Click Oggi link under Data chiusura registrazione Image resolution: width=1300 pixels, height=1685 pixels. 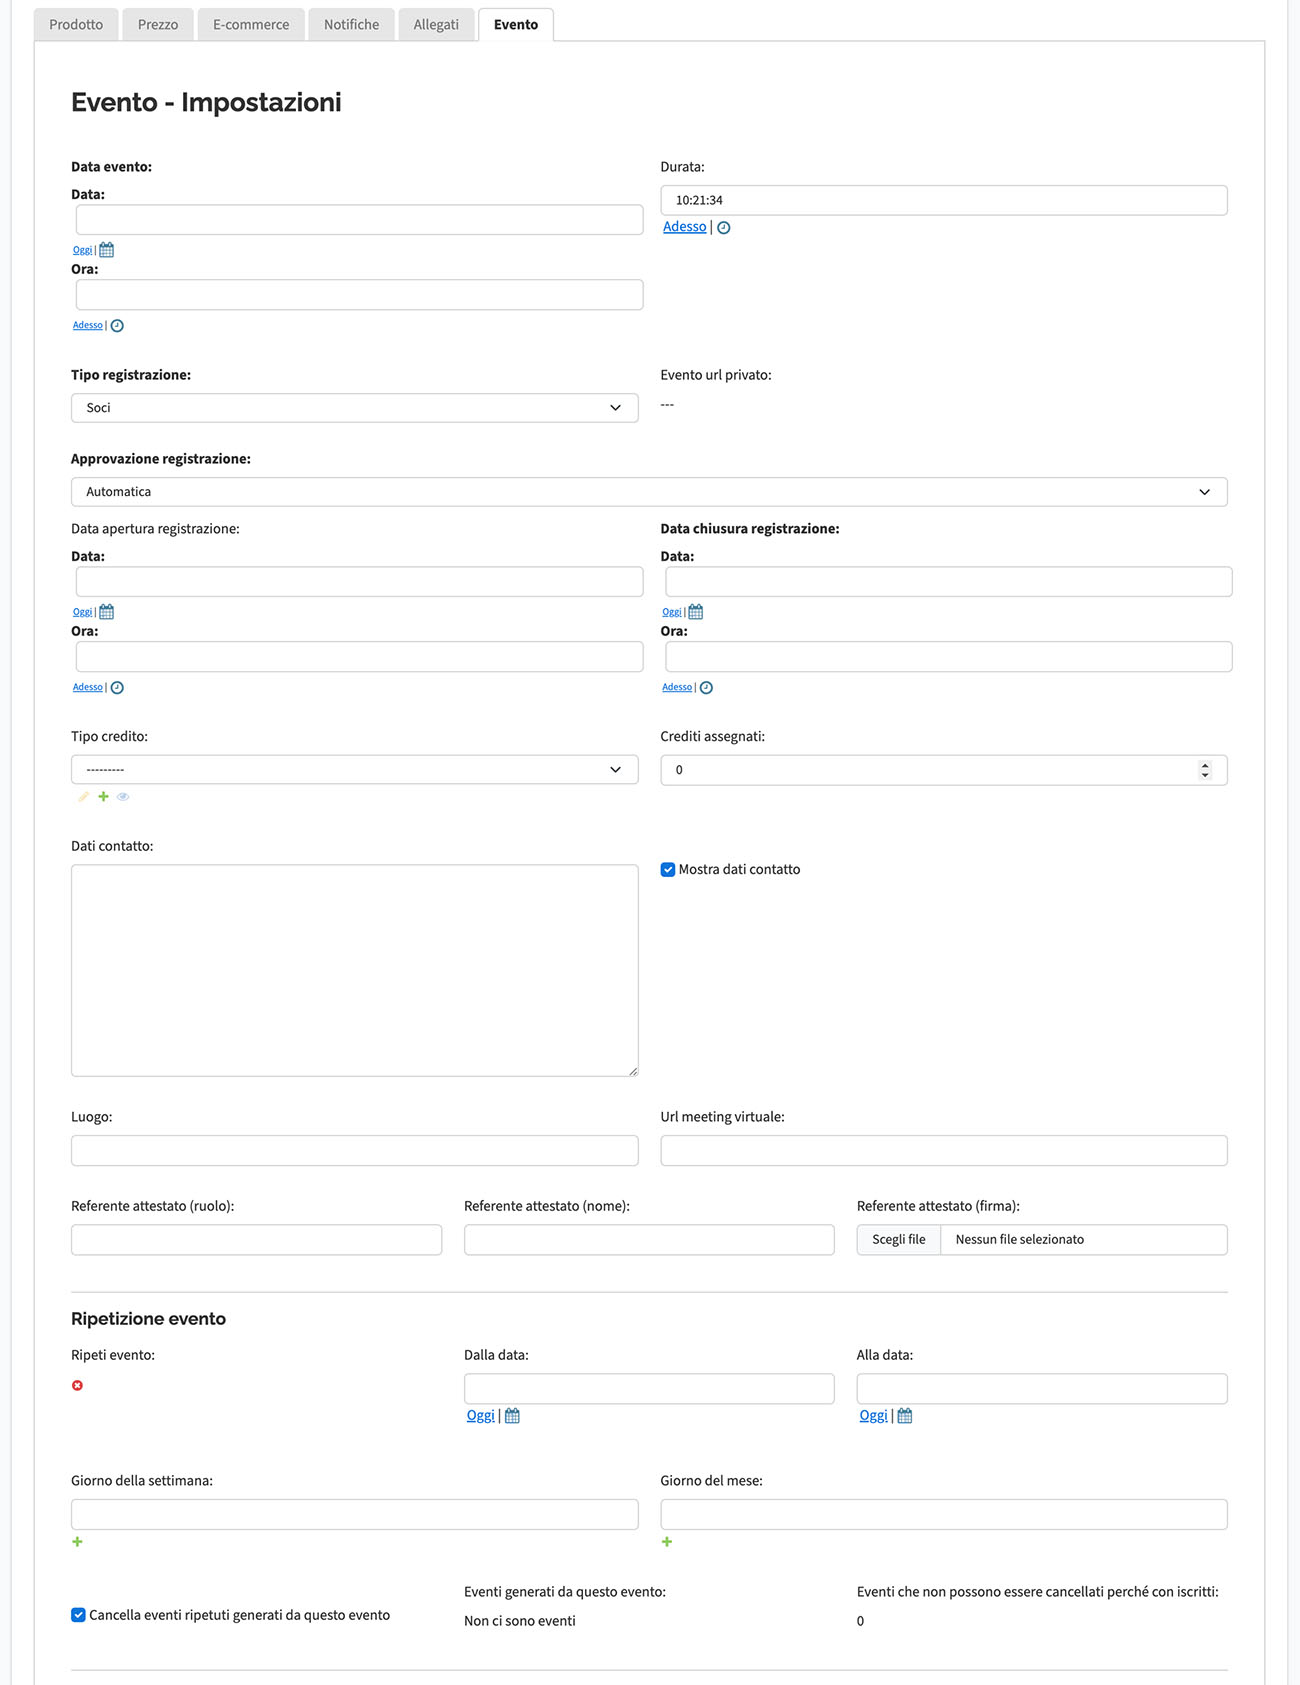tap(672, 612)
